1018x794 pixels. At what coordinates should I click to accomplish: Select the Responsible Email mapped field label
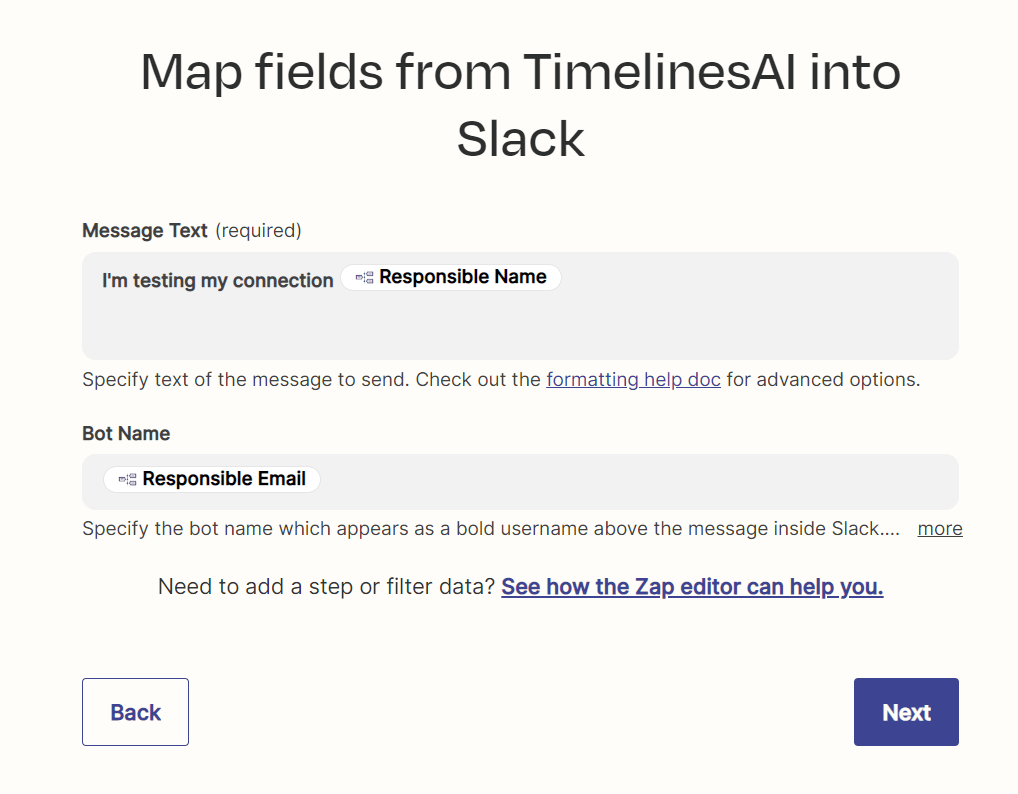tap(224, 480)
